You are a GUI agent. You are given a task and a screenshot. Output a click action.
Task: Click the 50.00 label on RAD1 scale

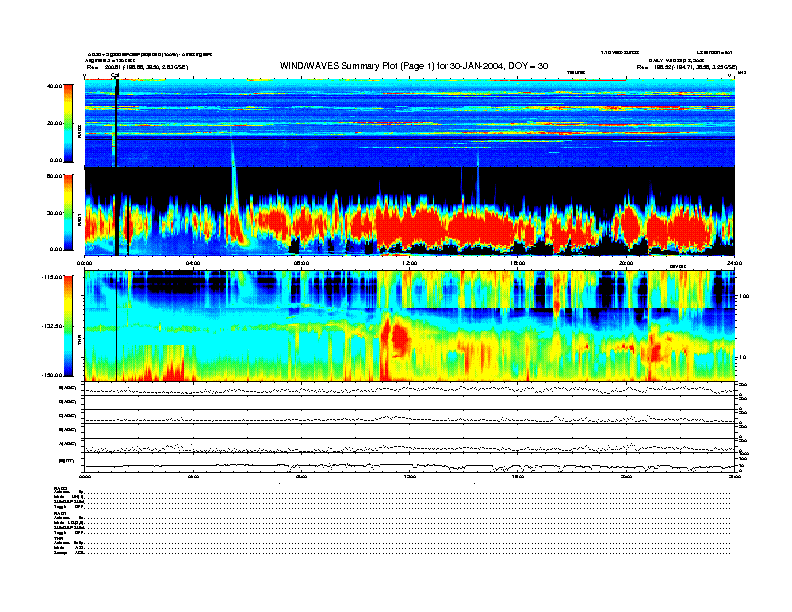[x=52, y=176]
